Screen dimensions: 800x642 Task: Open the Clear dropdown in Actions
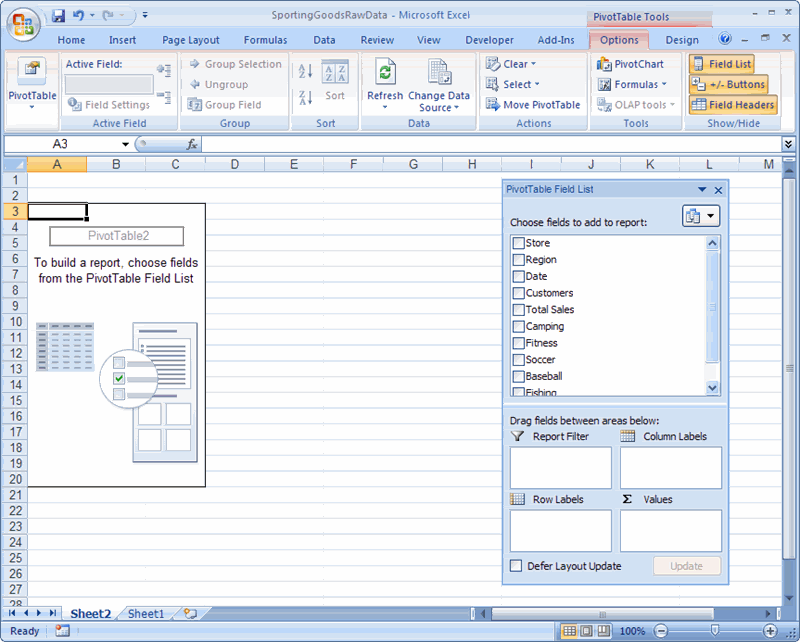tap(511, 64)
